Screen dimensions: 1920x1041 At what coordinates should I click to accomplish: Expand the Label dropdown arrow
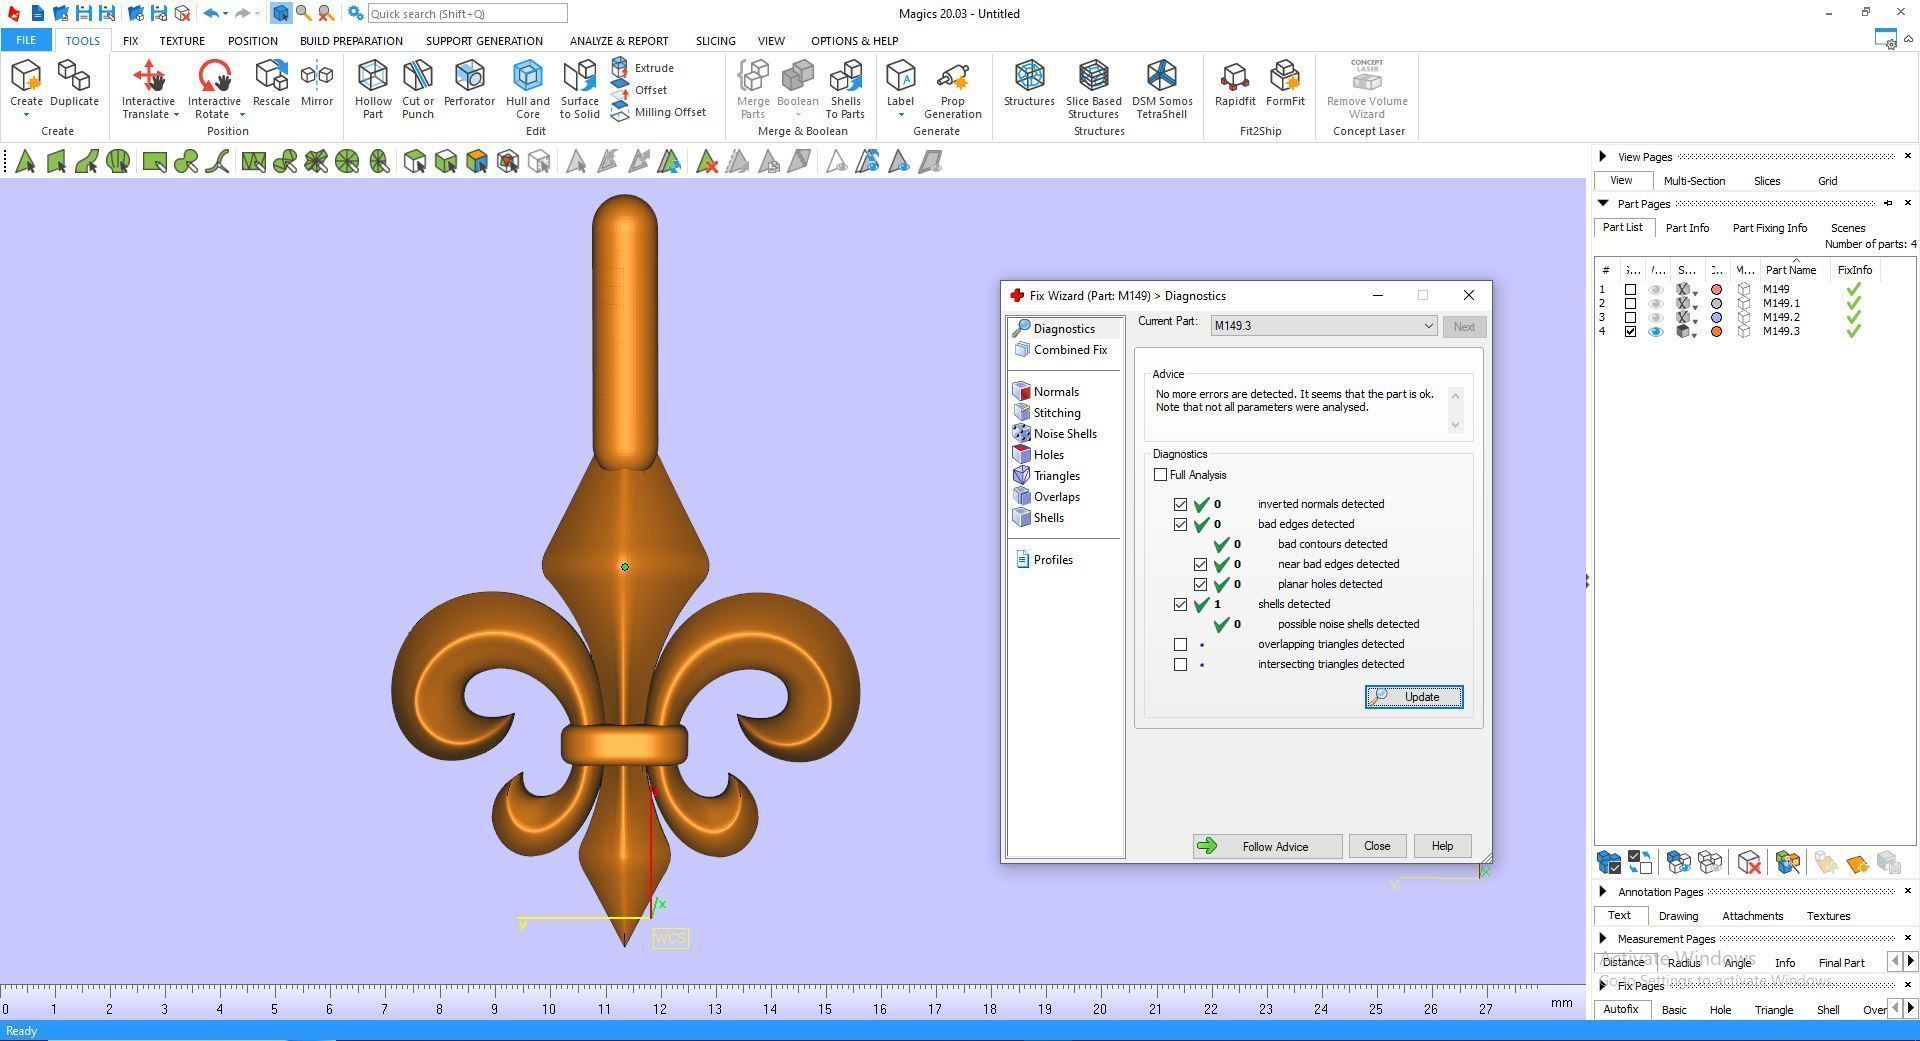click(x=900, y=115)
